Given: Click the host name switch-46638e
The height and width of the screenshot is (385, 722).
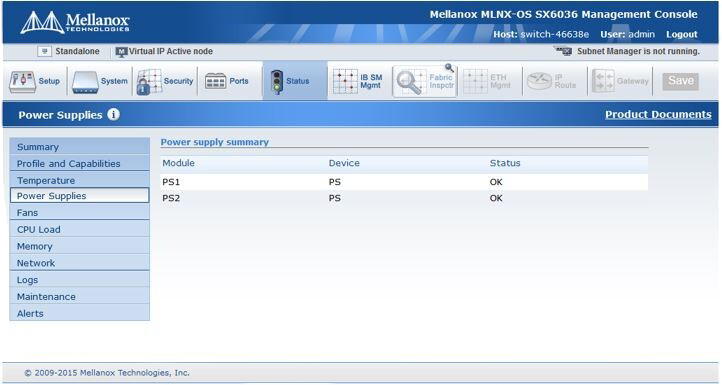Looking at the screenshot, I should pos(554,35).
